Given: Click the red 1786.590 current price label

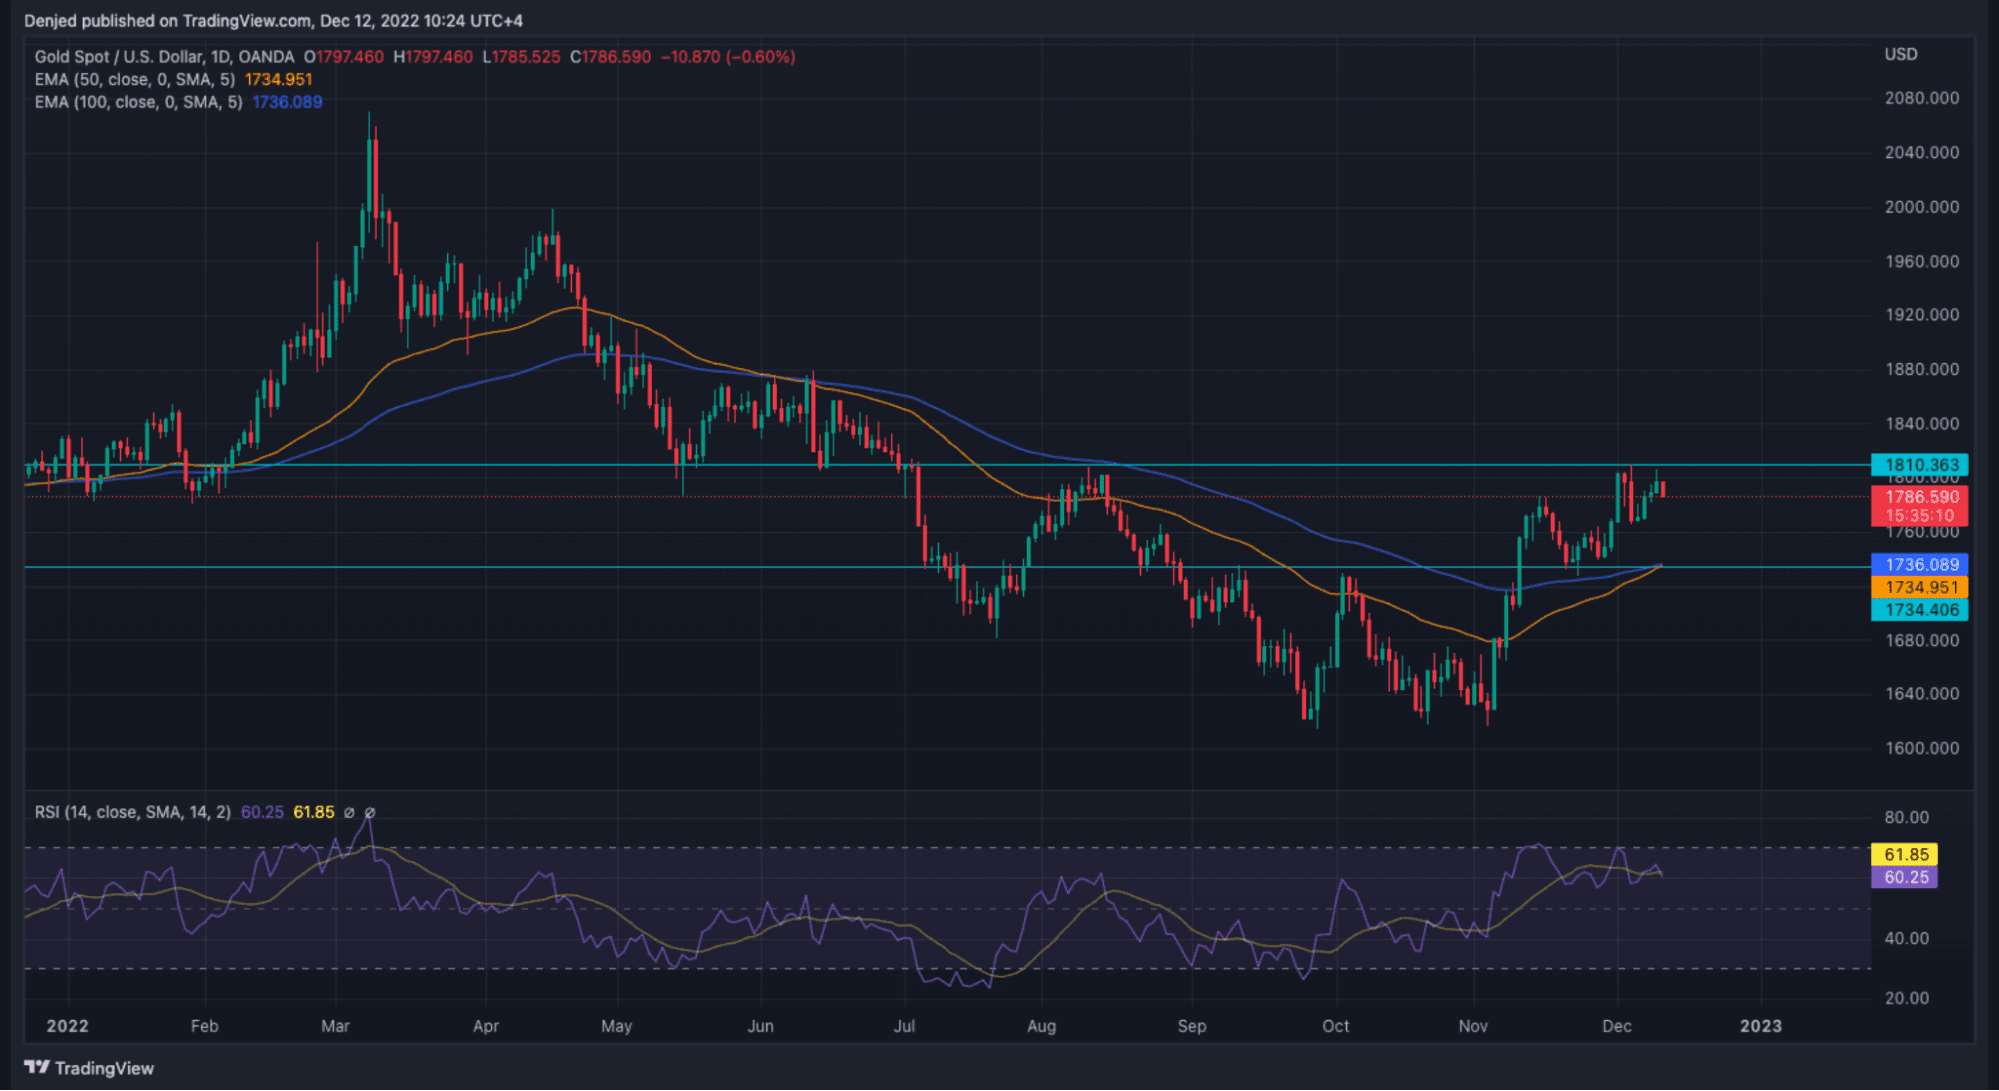Looking at the screenshot, I should 1919,497.
